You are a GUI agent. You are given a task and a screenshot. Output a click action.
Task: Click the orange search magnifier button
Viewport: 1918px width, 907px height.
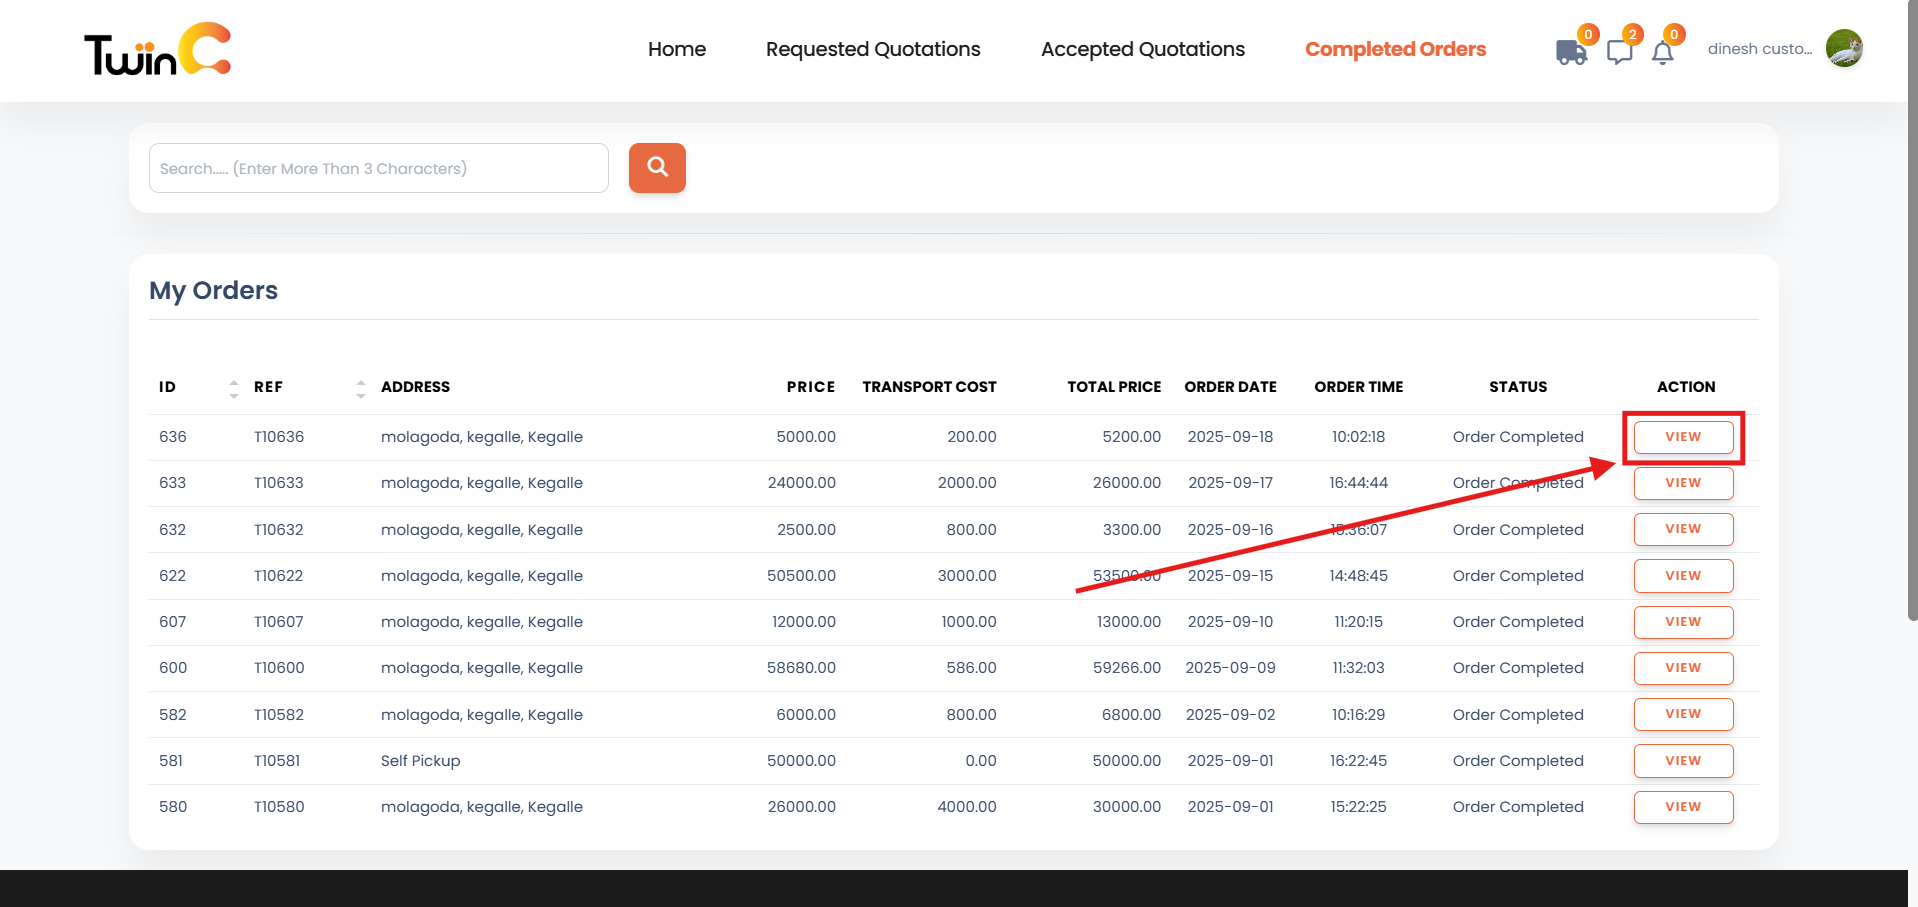[657, 168]
